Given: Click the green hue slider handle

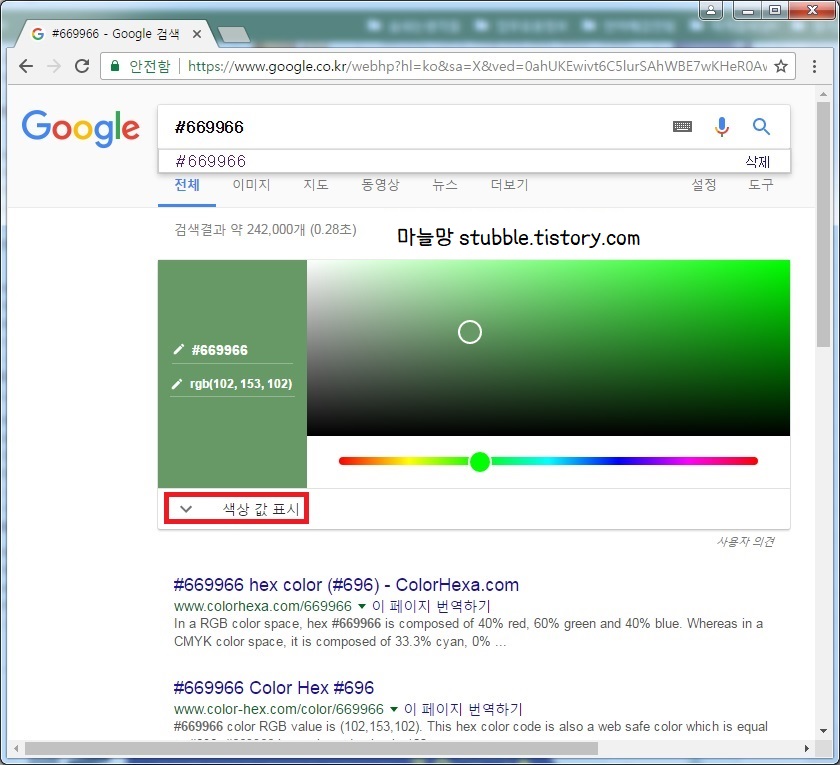Looking at the screenshot, I should (x=479, y=461).
